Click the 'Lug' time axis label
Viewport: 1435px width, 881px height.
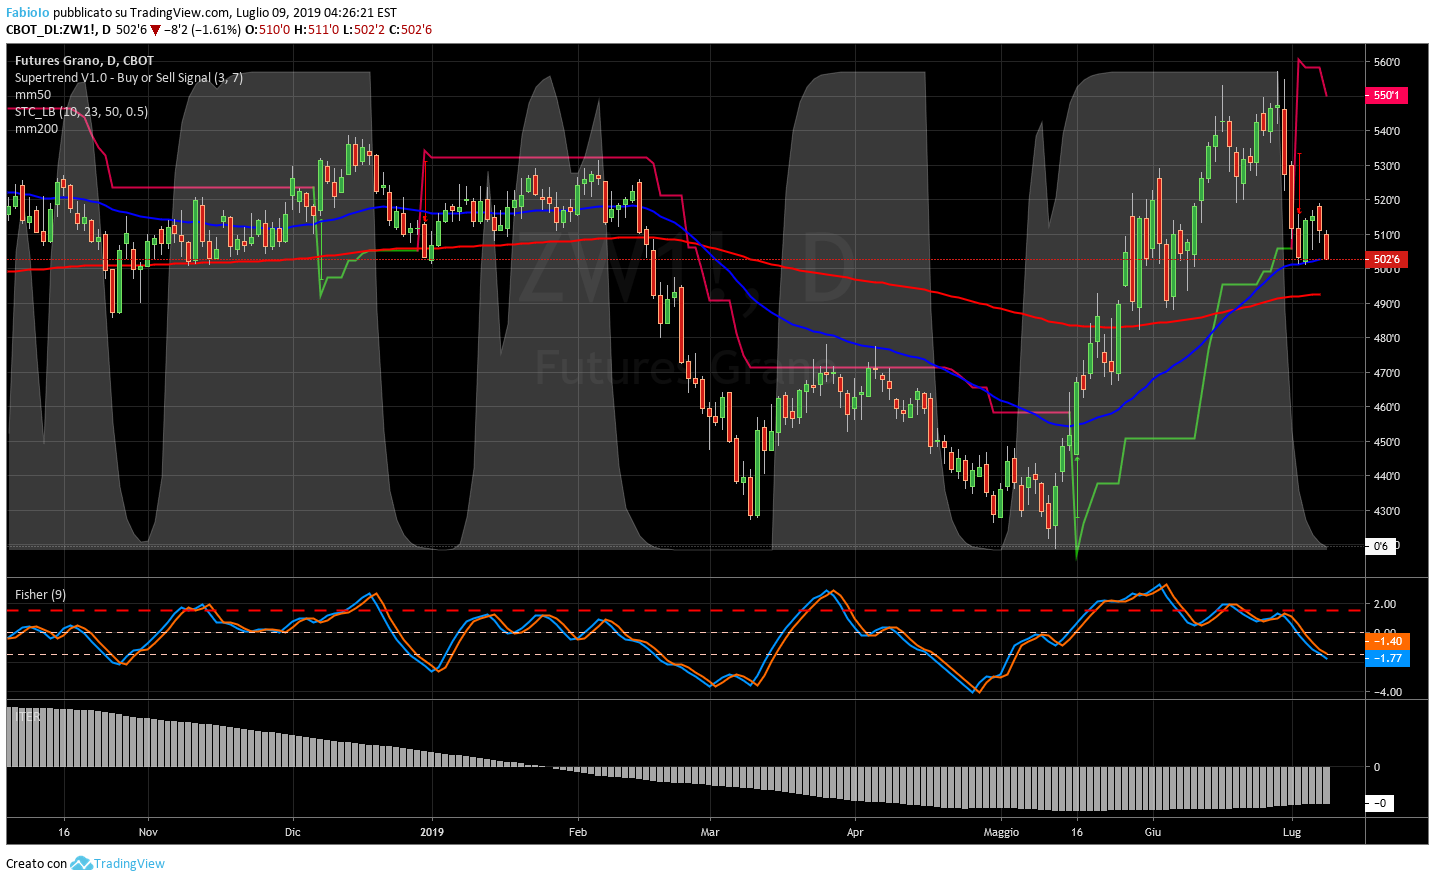tap(1292, 832)
